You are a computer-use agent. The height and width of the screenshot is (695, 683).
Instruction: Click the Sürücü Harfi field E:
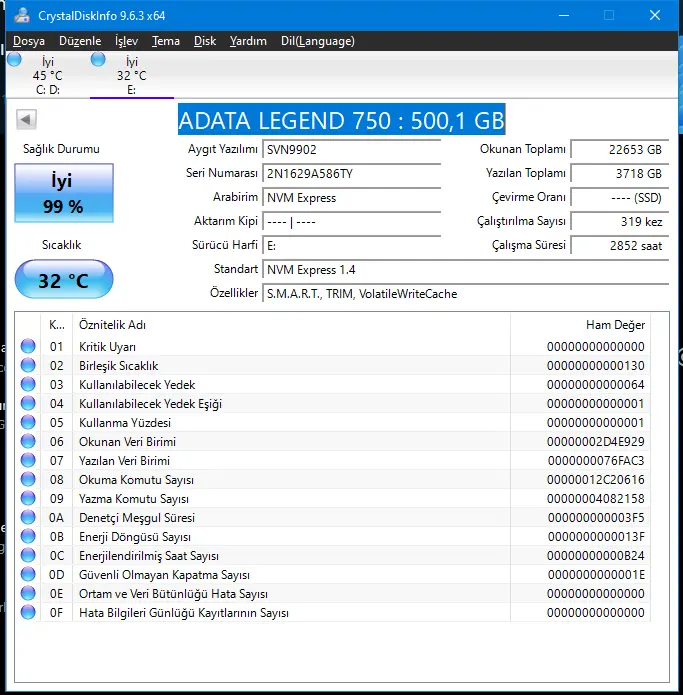[351, 245]
